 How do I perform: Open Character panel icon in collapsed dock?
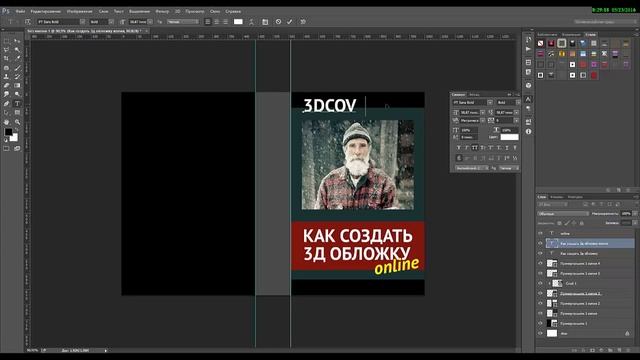529,99
